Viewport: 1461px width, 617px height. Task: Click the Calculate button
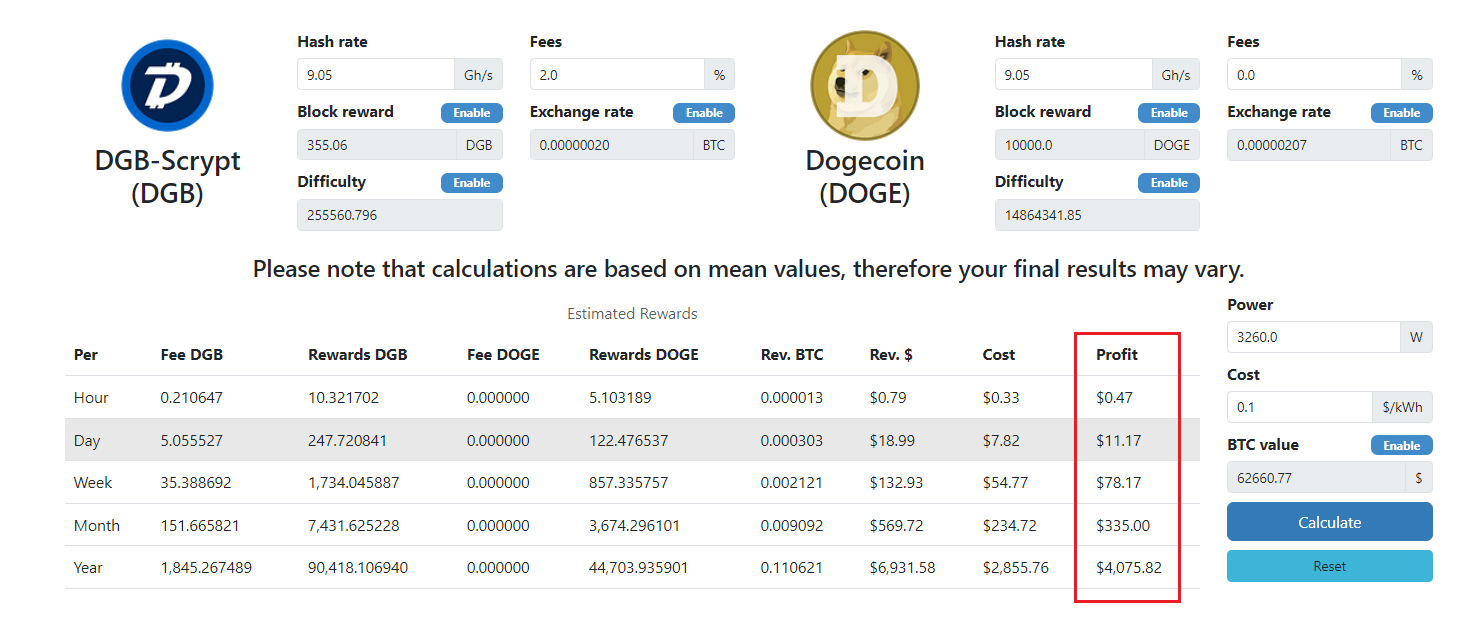pos(1330,522)
